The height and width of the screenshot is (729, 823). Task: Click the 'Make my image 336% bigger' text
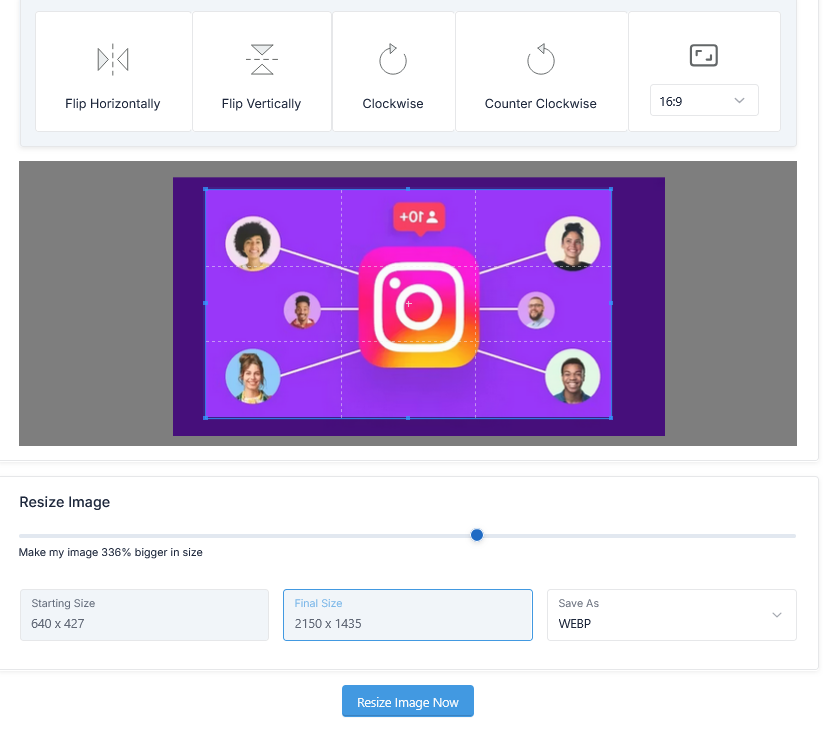point(111,552)
